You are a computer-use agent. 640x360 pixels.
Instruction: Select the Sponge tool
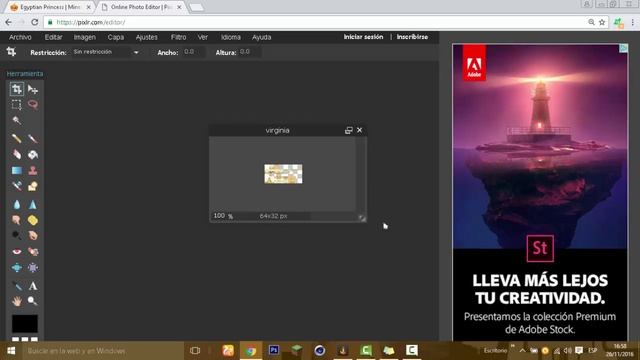(x=33, y=220)
